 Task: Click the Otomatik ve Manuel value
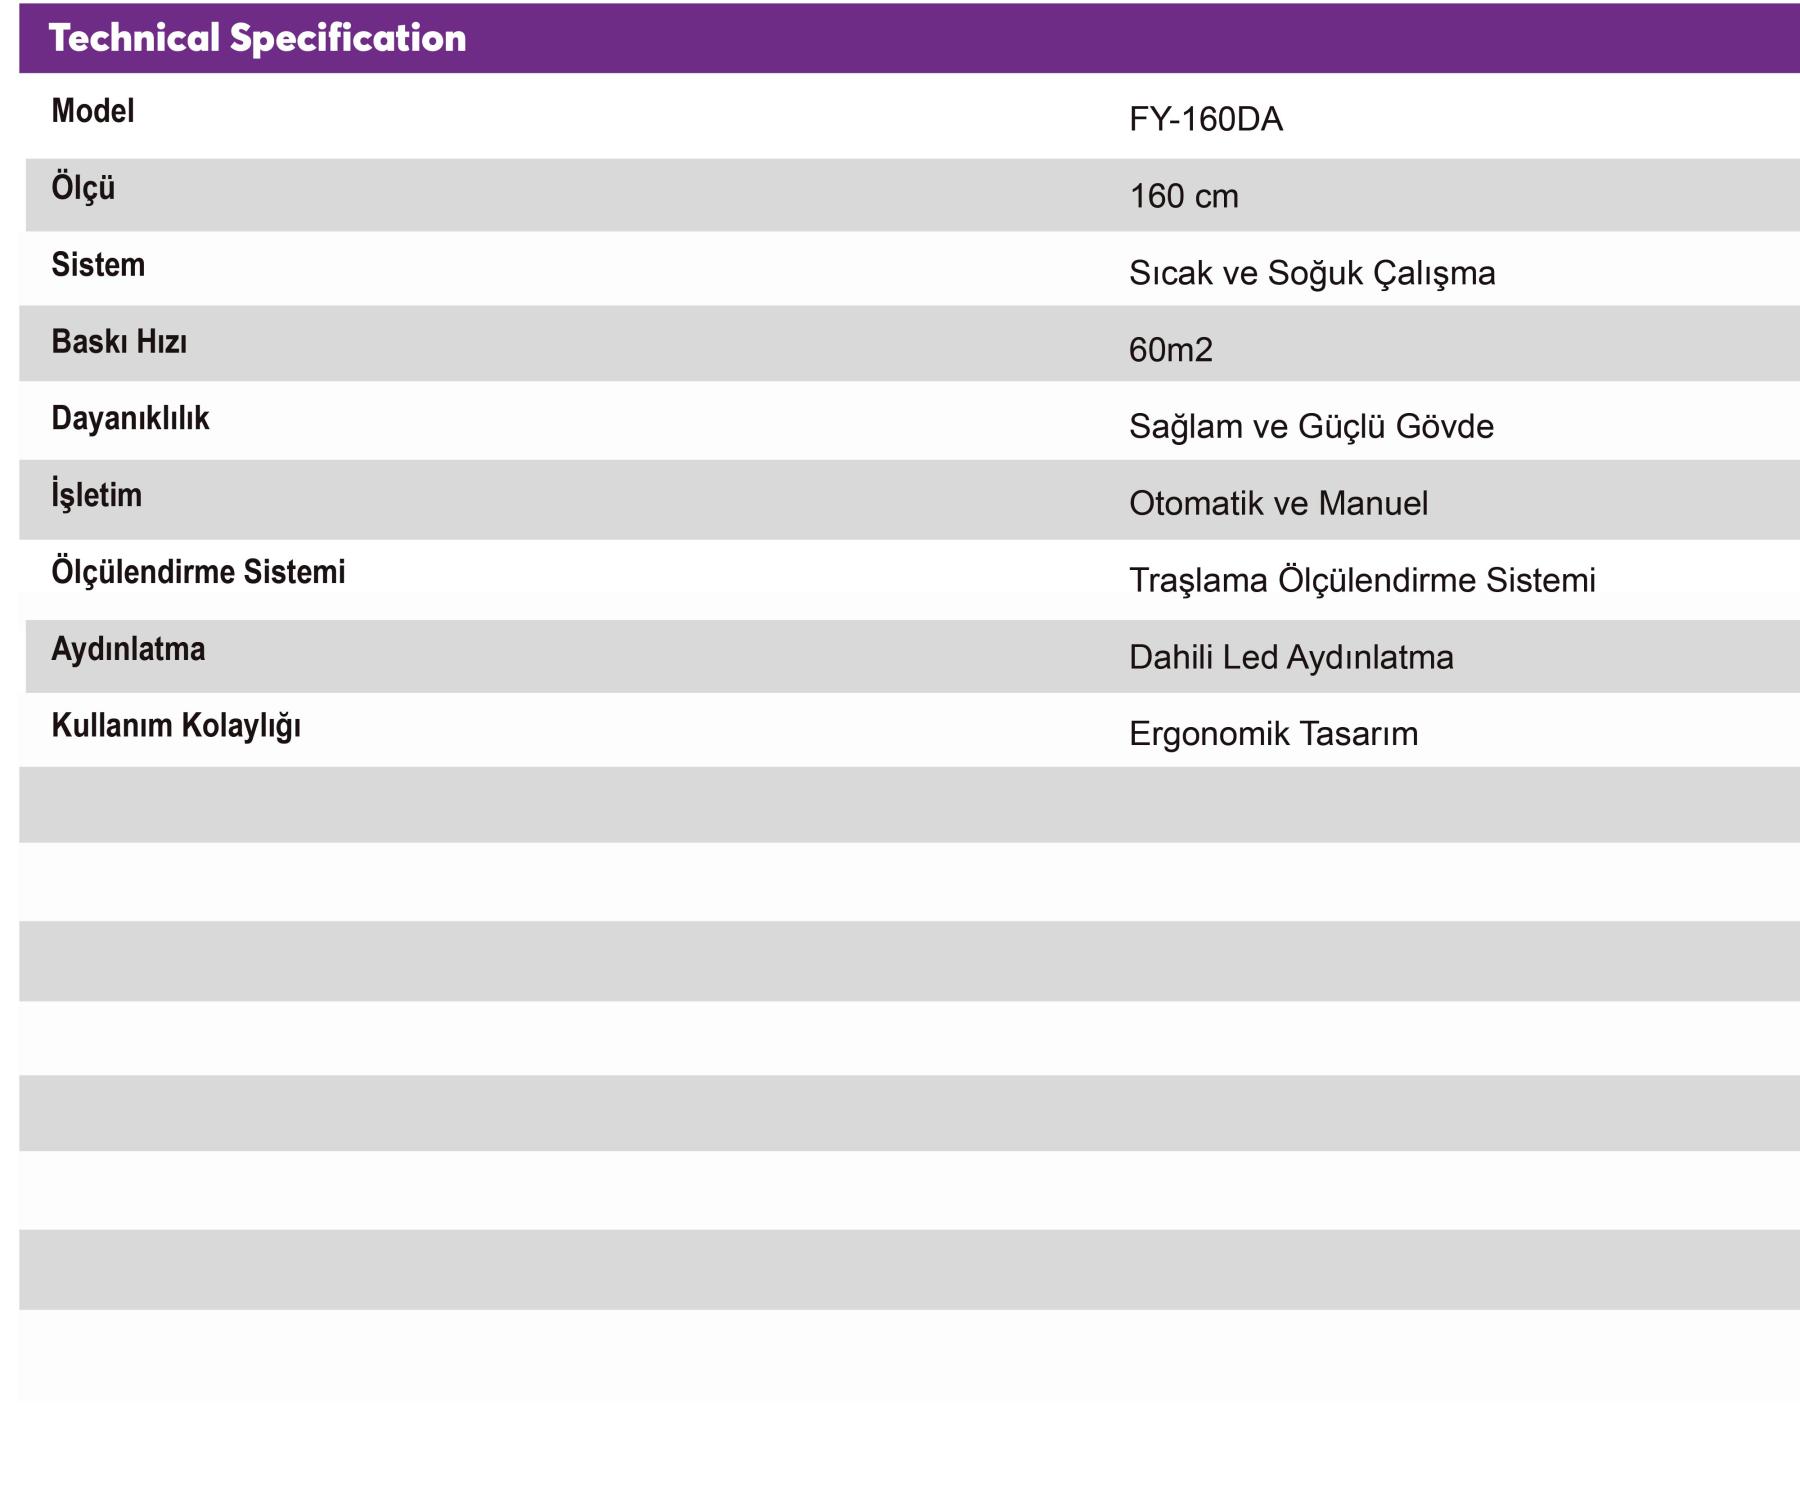[x=1277, y=503]
